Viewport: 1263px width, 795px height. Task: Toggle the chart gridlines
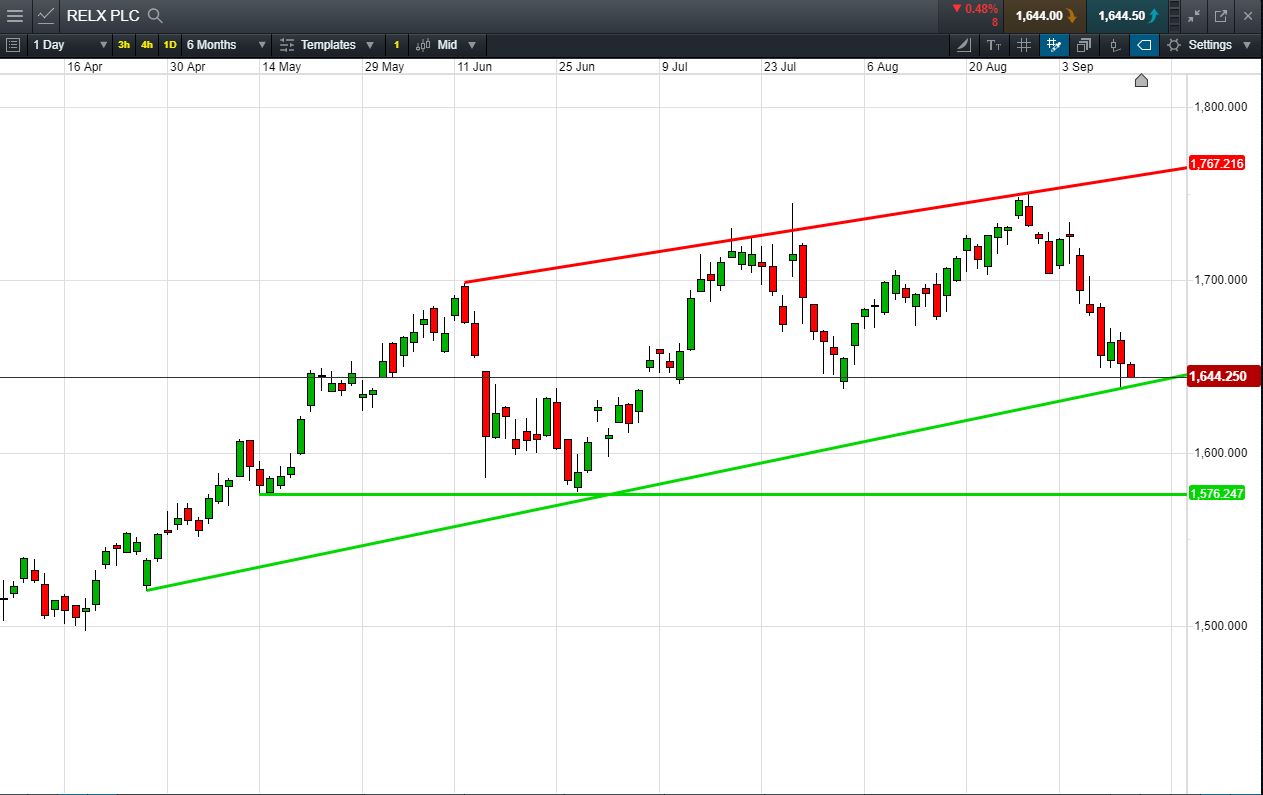click(x=1023, y=45)
